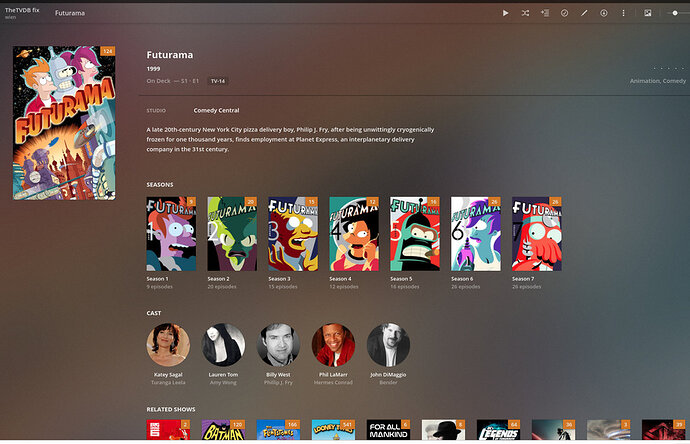This screenshot has width=690, height=444.
Task: Click the SEASONS section heading
Action: (x=160, y=185)
